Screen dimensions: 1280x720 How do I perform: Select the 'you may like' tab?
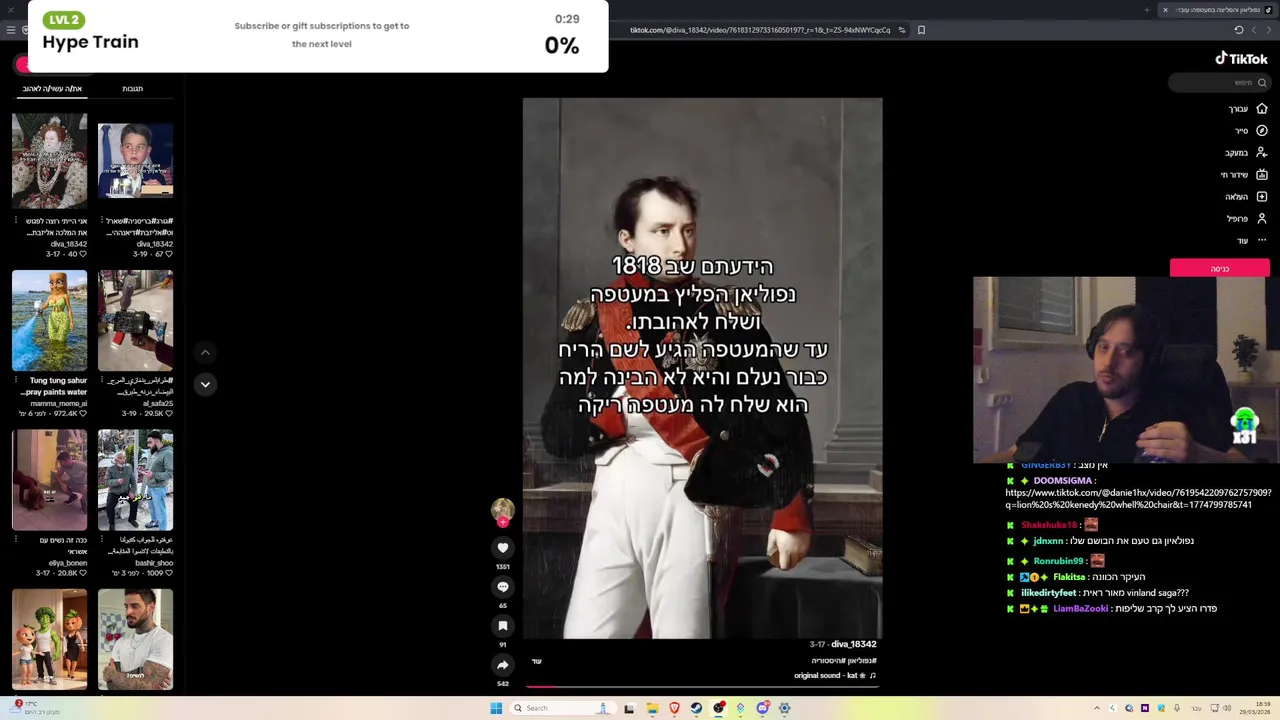coord(52,89)
